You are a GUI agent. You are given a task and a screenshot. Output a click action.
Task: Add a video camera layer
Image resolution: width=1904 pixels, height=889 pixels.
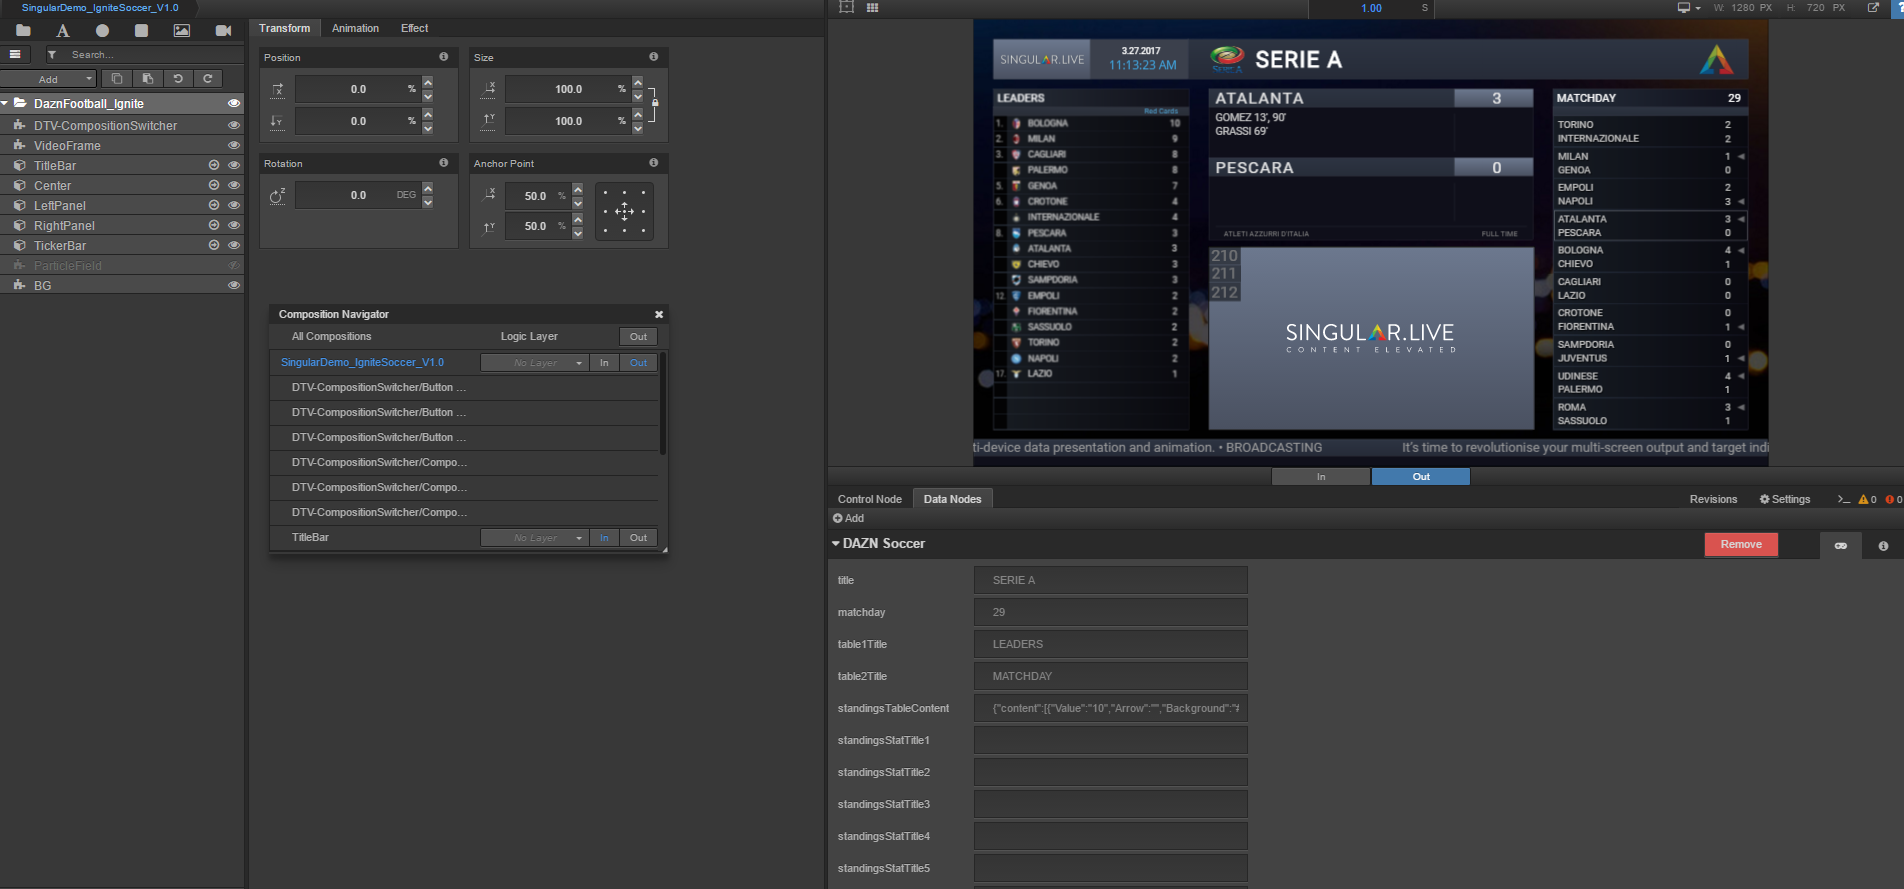click(x=223, y=30)
